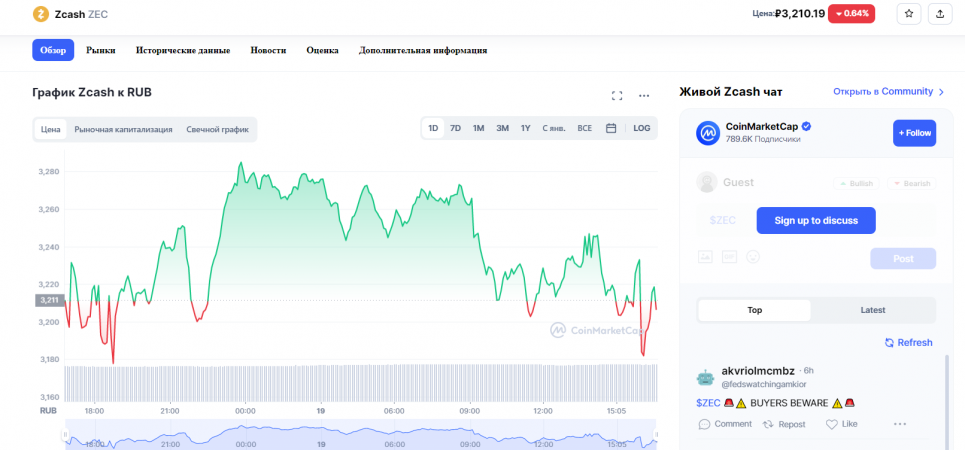This screenshot has width=965, height=450.
Task: Follow the CoinMarketCap account
Action: 915,133
